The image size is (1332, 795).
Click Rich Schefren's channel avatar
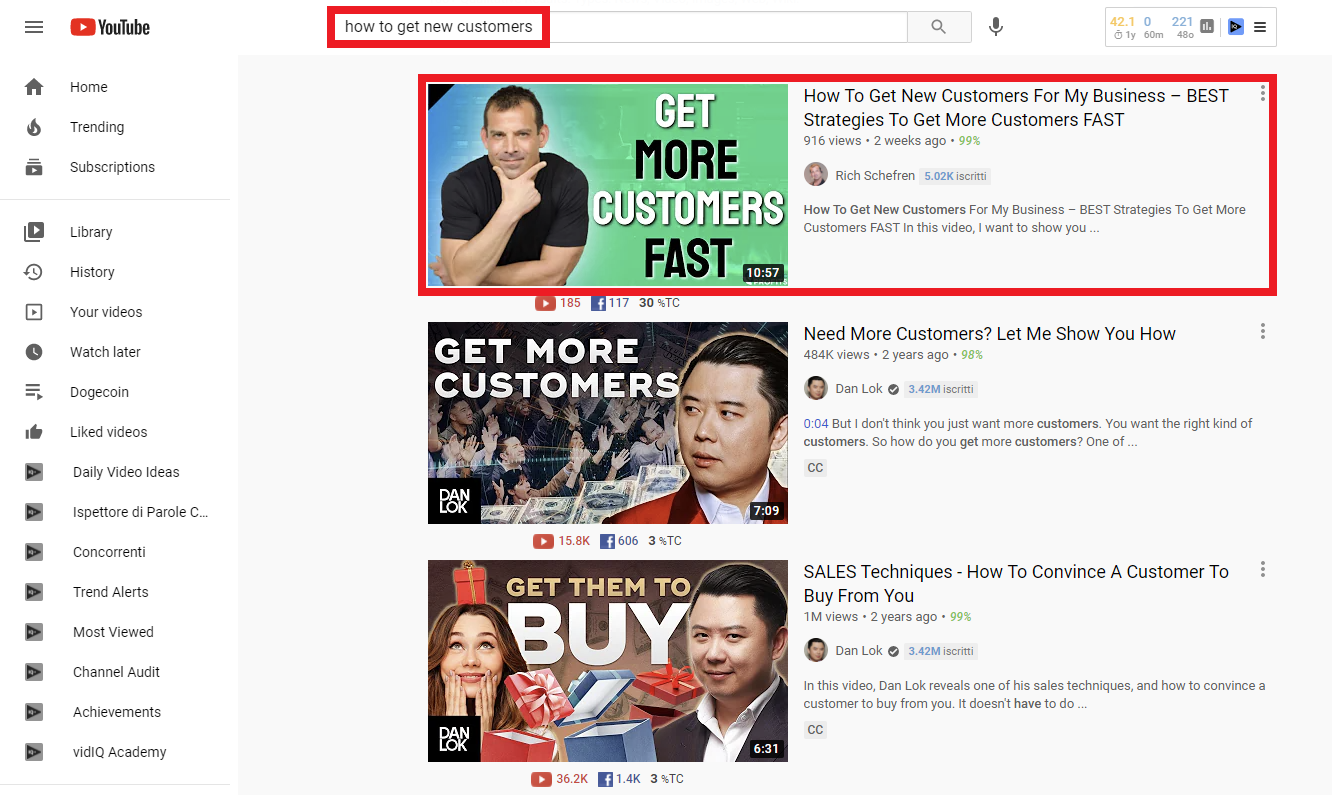pyautogui.click(x=816, y=175)
